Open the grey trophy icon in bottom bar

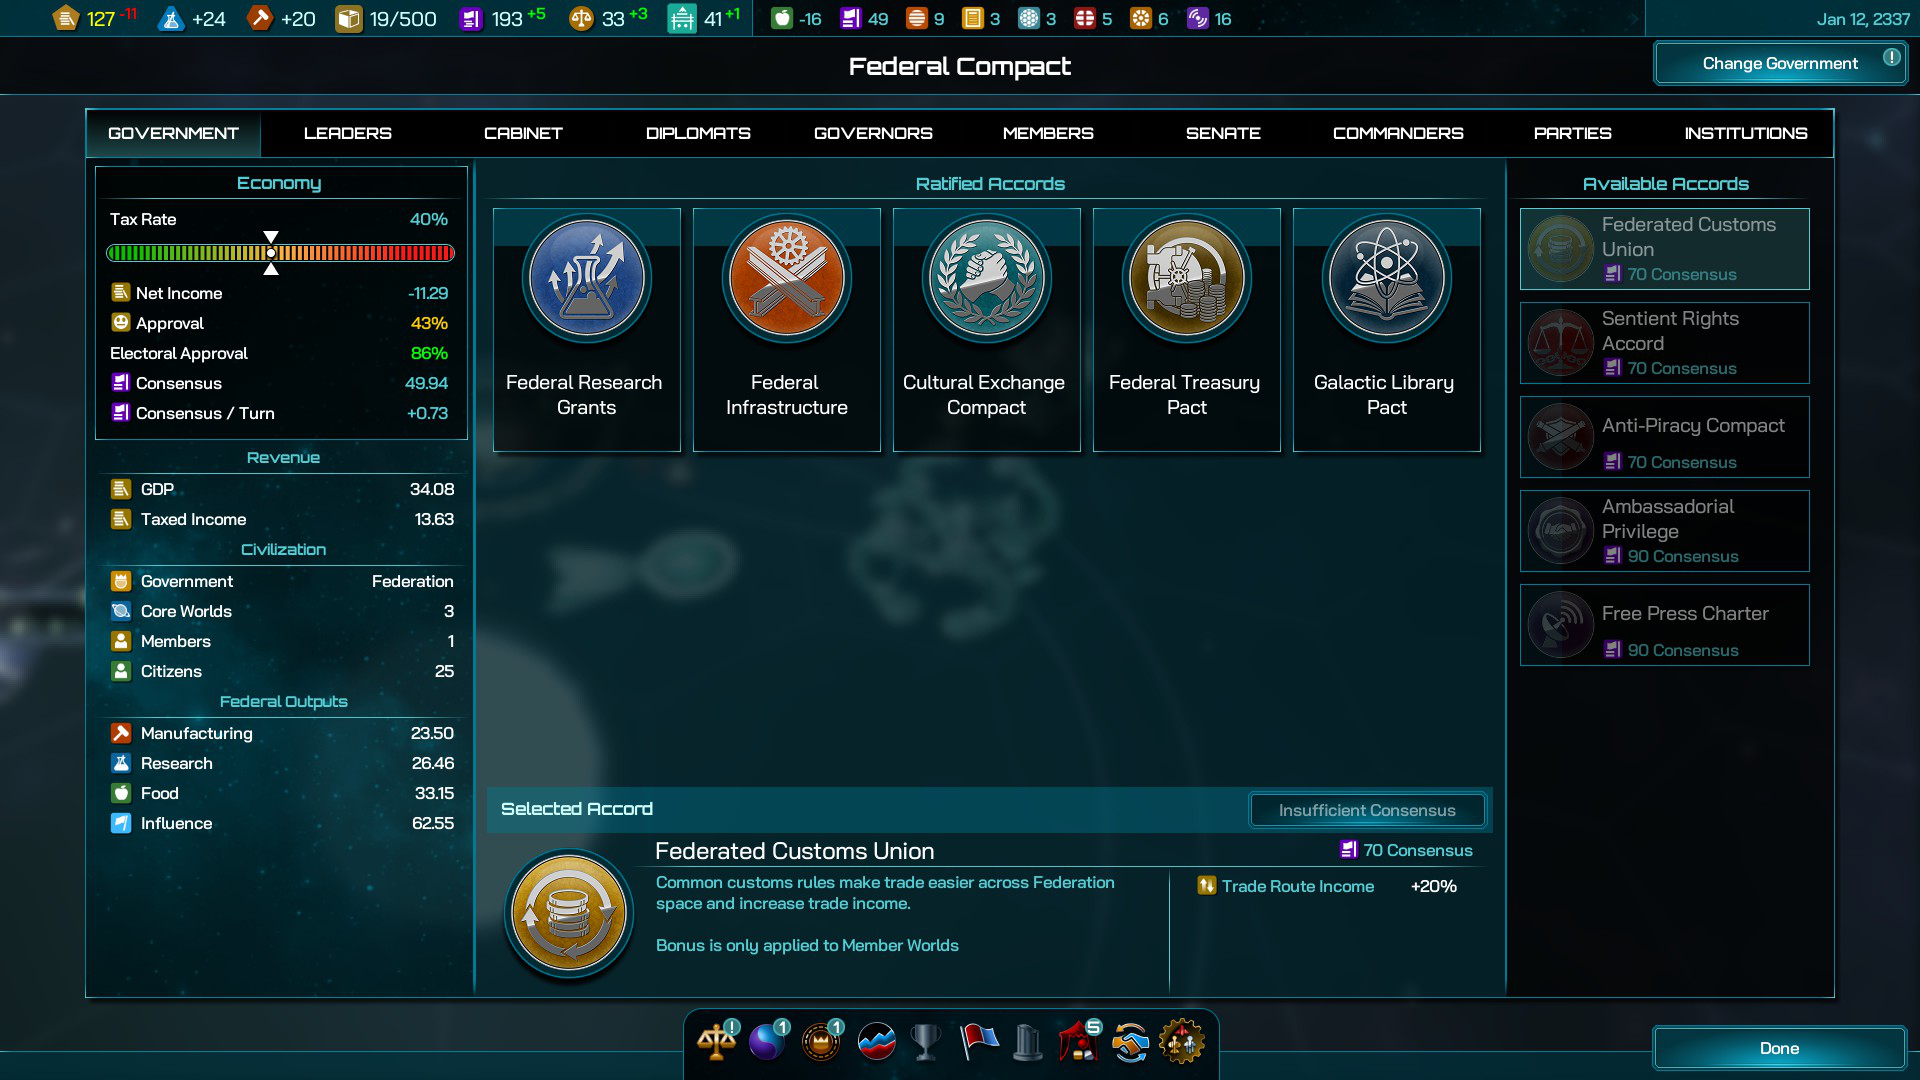[x=926, y=1042]
